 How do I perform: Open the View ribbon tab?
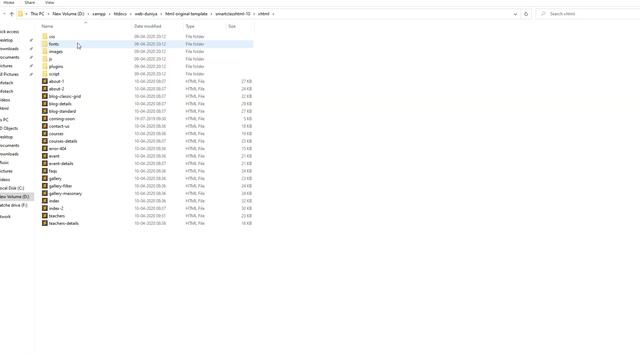[49, 2]
